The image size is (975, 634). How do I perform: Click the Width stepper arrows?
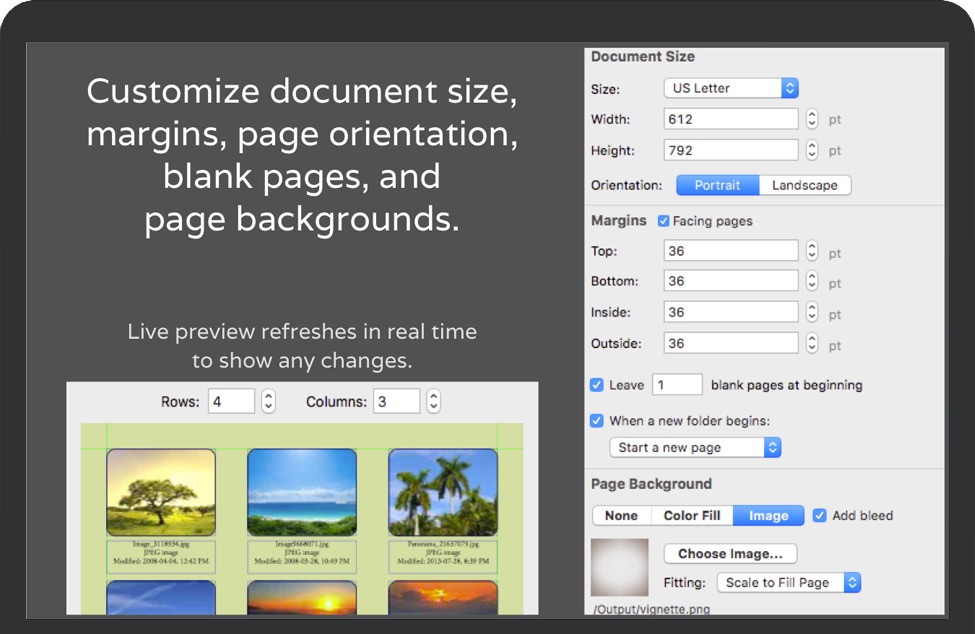812,119
